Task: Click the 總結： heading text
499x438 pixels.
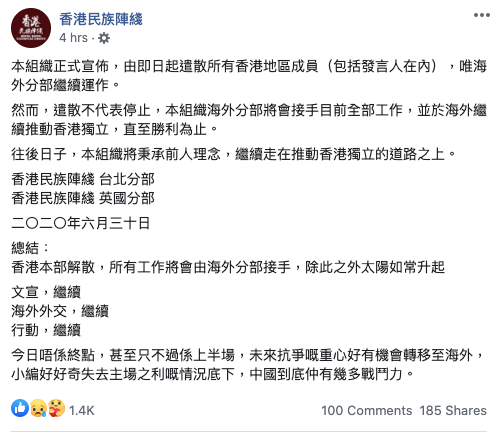Action: 30,248
